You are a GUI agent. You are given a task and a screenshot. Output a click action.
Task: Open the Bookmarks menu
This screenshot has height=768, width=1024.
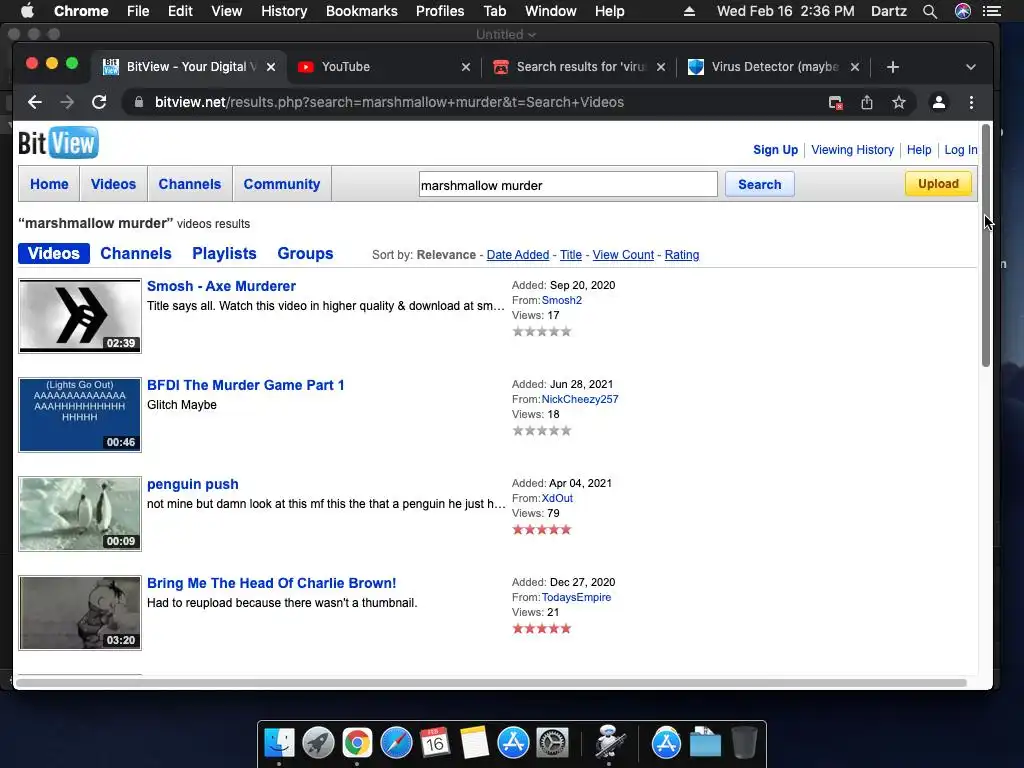pyautogui.click(x=362, y=11)
